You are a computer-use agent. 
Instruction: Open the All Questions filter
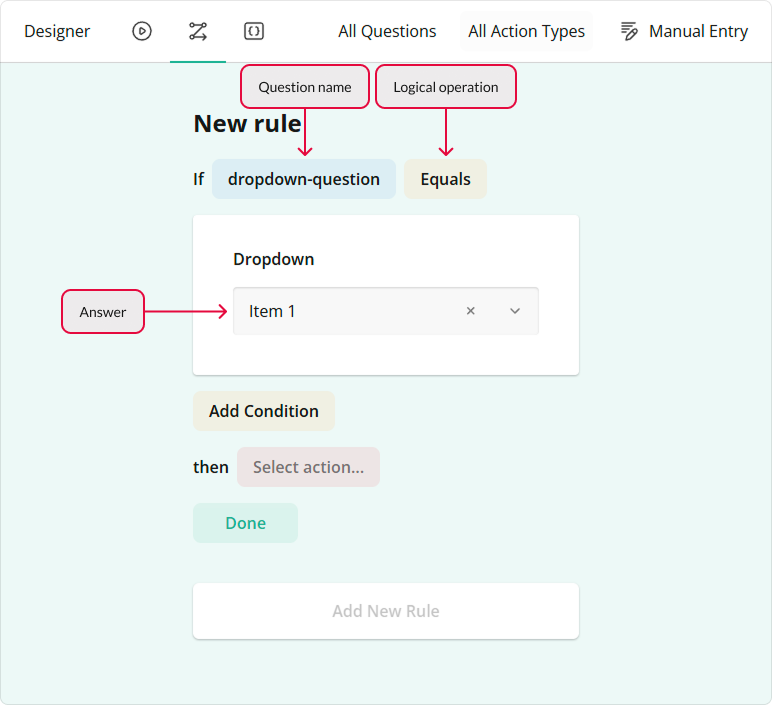point(387,31)
